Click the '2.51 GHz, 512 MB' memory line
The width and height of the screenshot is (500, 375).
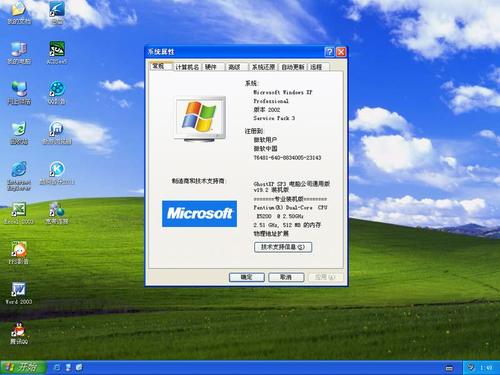click(x=287, y=225)
